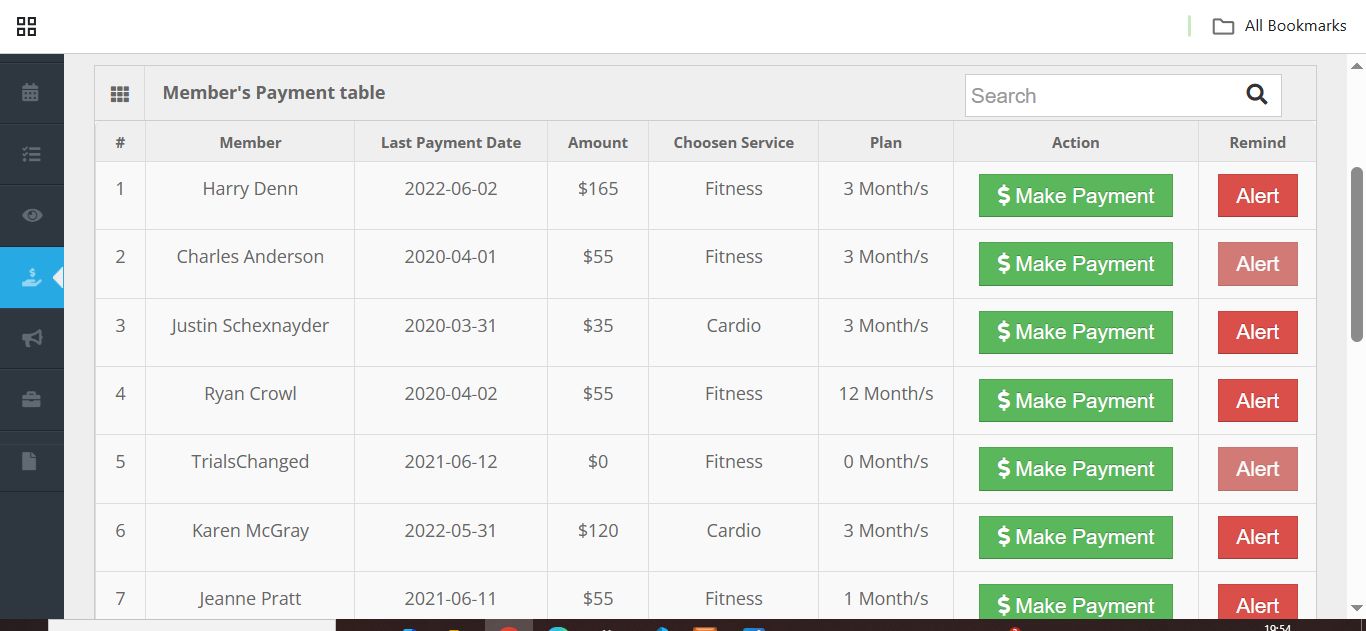This screenshot has height=631, width=1366.
Task: Open the briefcase icon in sidebar
Action: (x=31, y=399)
